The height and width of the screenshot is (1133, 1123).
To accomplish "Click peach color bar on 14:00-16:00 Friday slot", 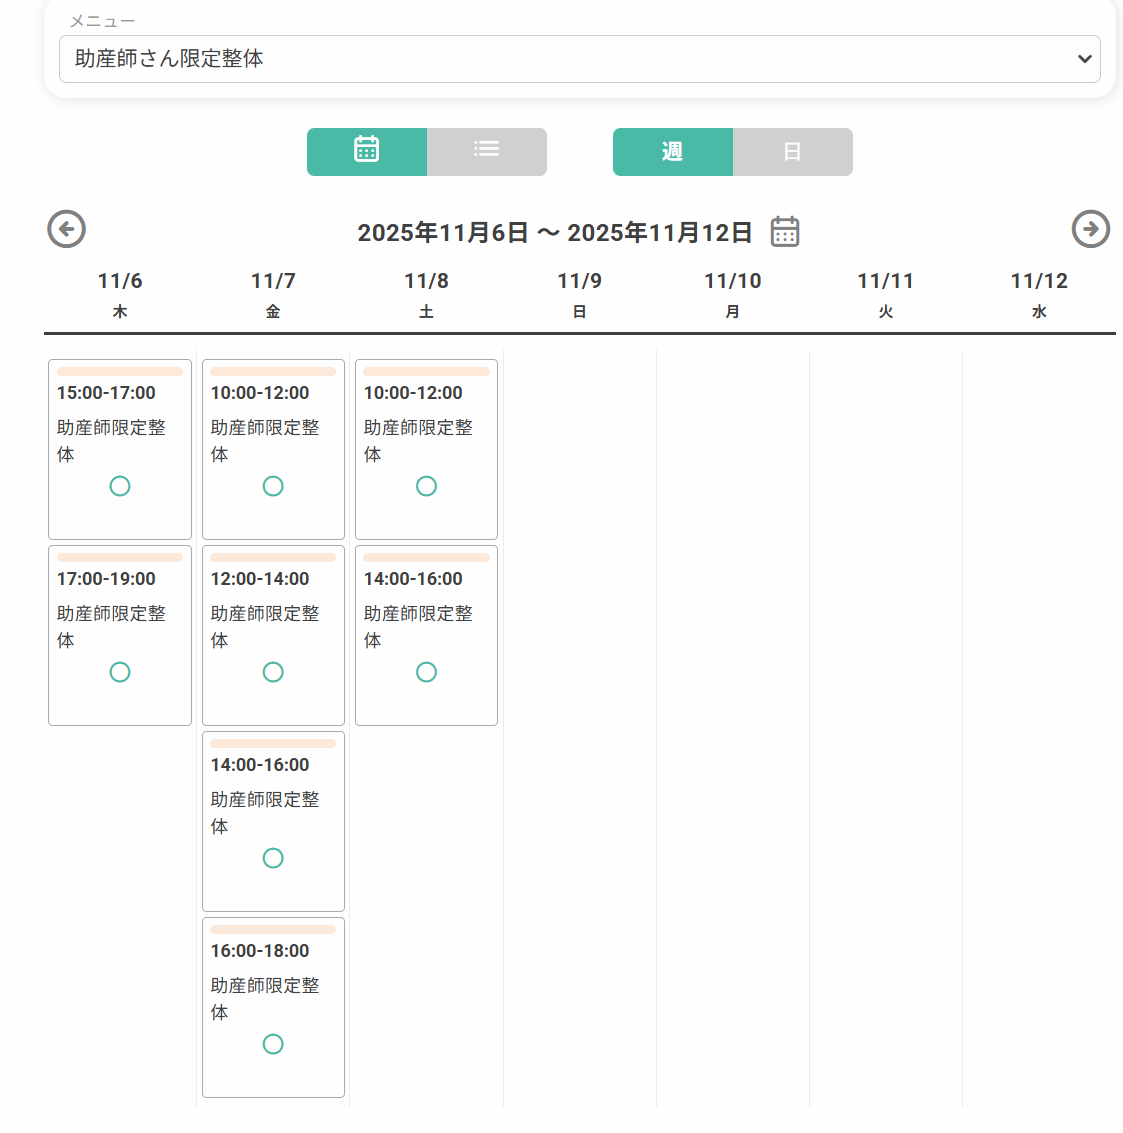I will (273, 744).
